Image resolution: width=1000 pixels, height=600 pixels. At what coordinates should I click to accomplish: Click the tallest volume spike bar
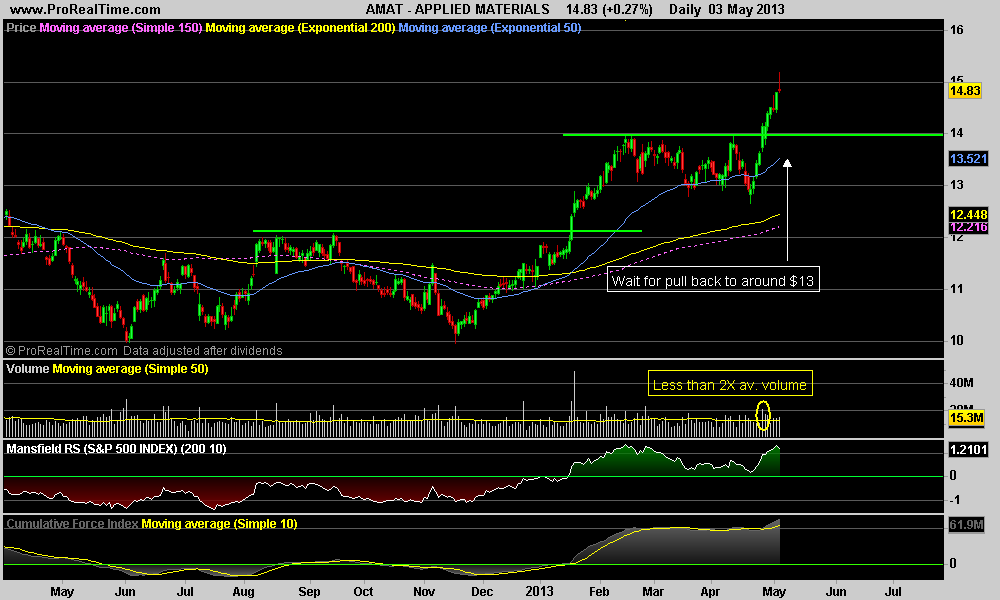[575, 404]
